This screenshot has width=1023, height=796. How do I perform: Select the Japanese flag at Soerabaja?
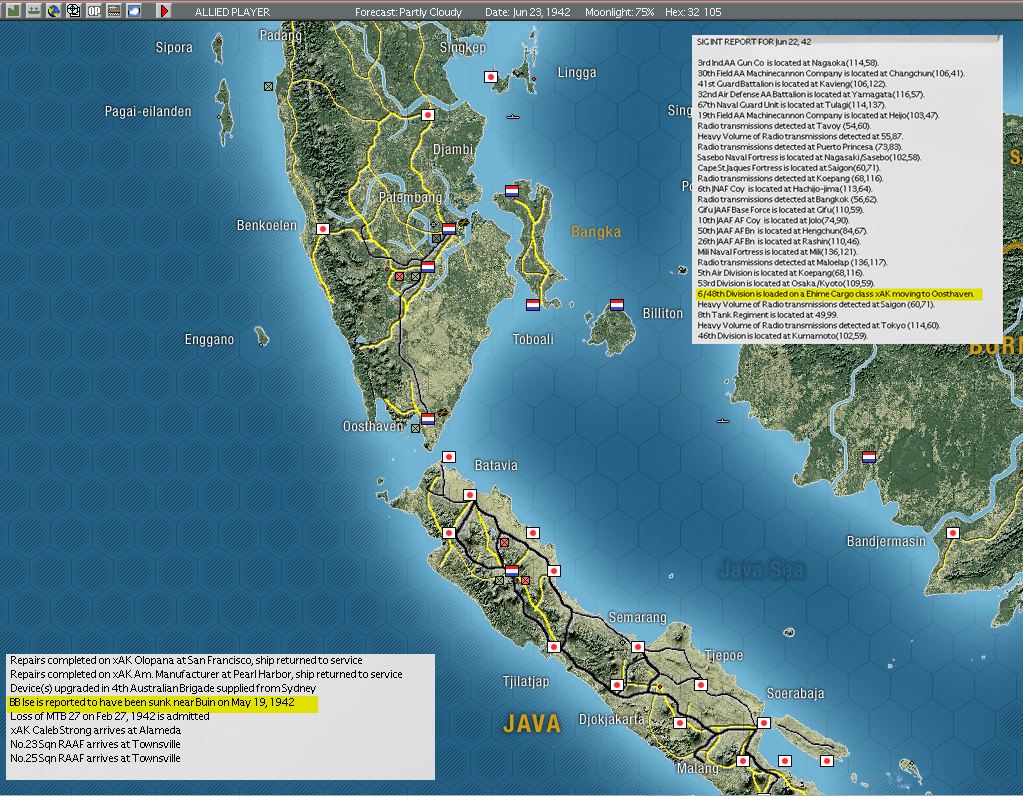tap(764, 723)
